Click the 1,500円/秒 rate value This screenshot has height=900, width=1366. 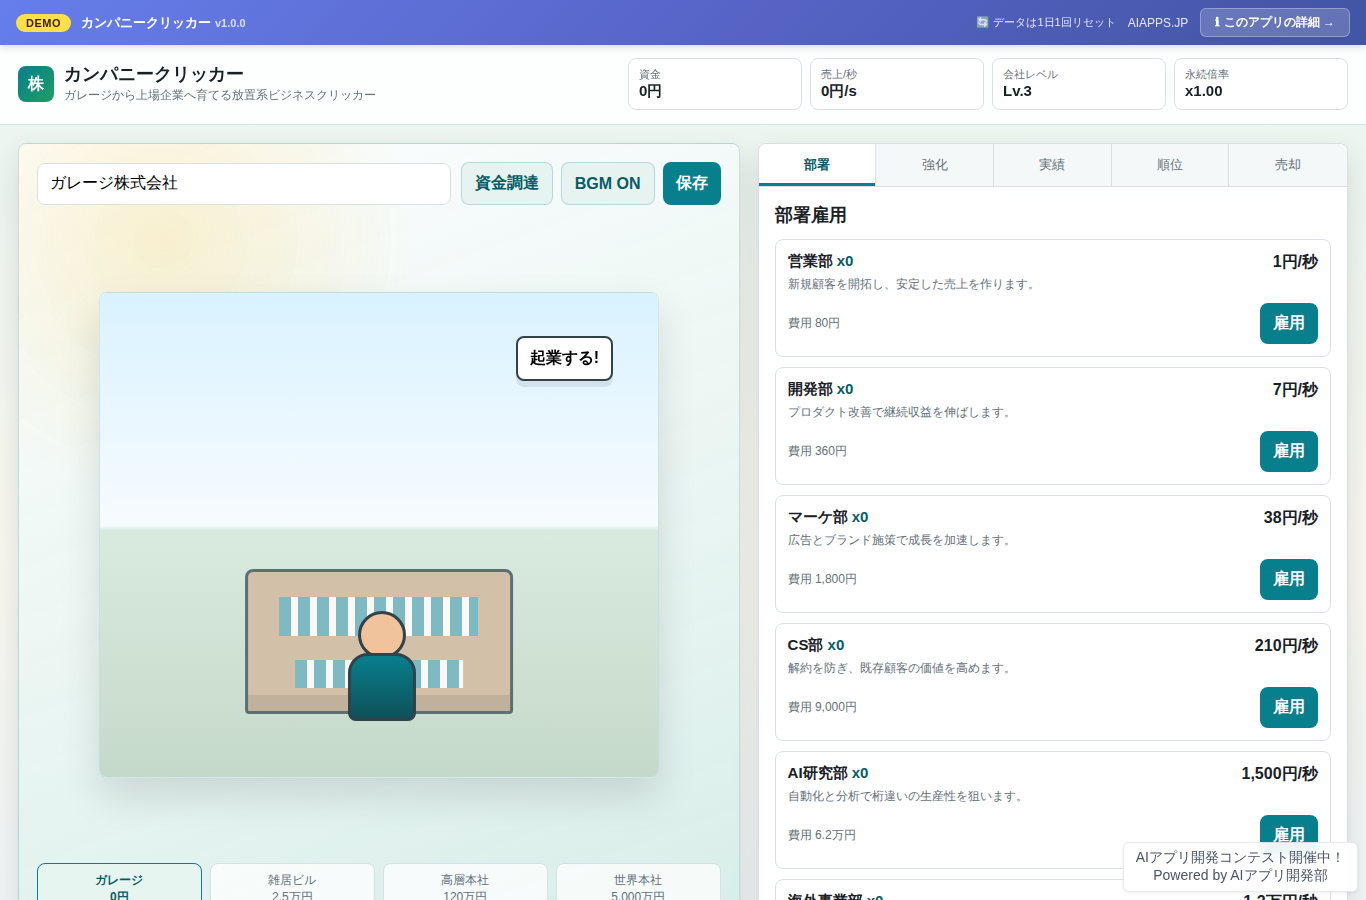(x=1280, y=773)
